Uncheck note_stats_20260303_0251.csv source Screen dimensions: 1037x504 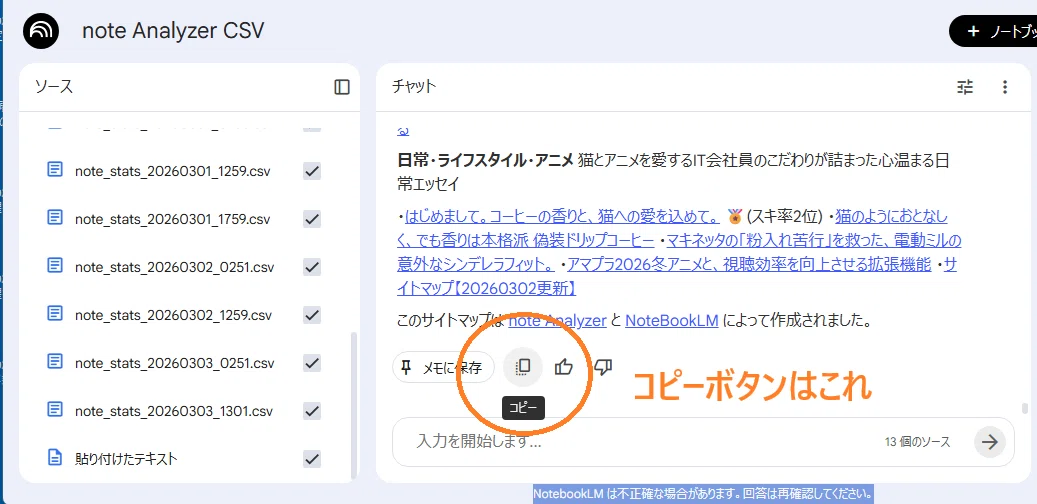click(x=312, y=362)
